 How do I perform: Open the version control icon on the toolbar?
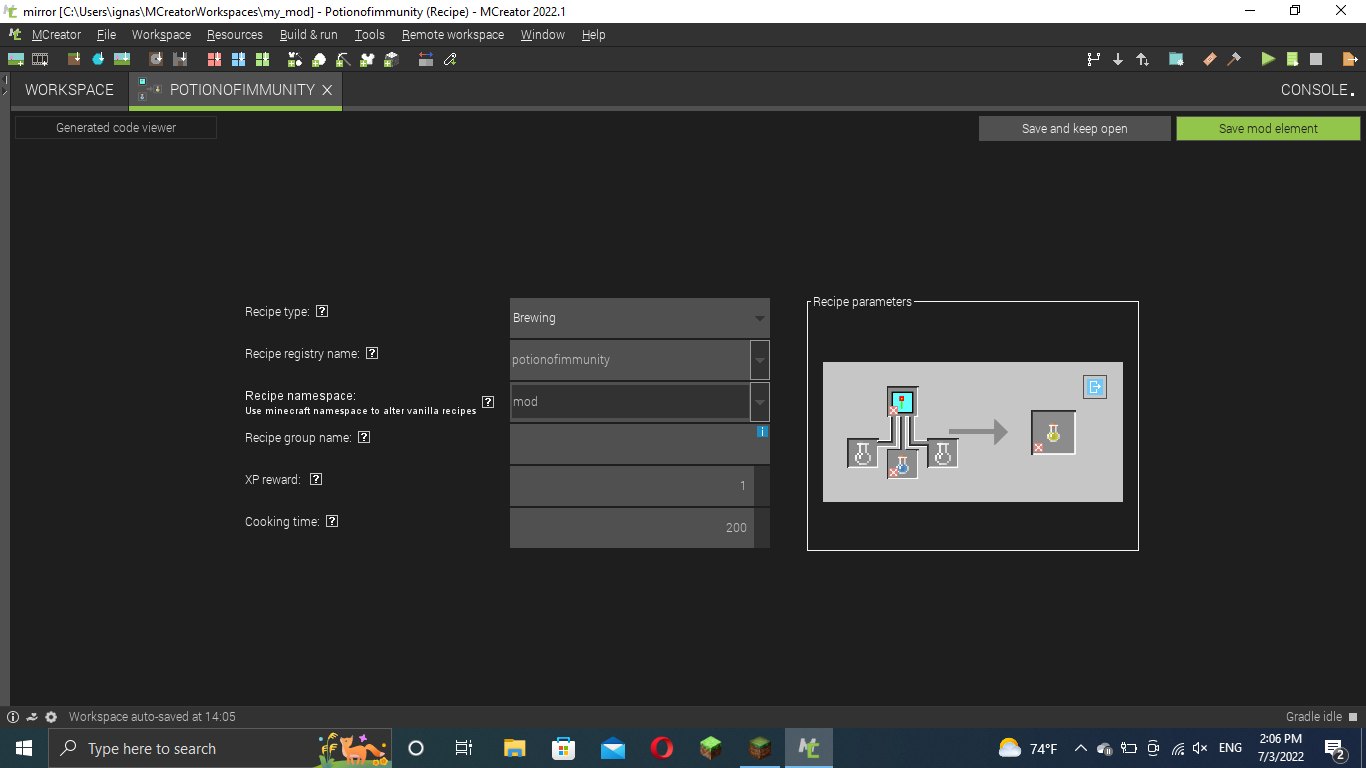click(1093, 59)
